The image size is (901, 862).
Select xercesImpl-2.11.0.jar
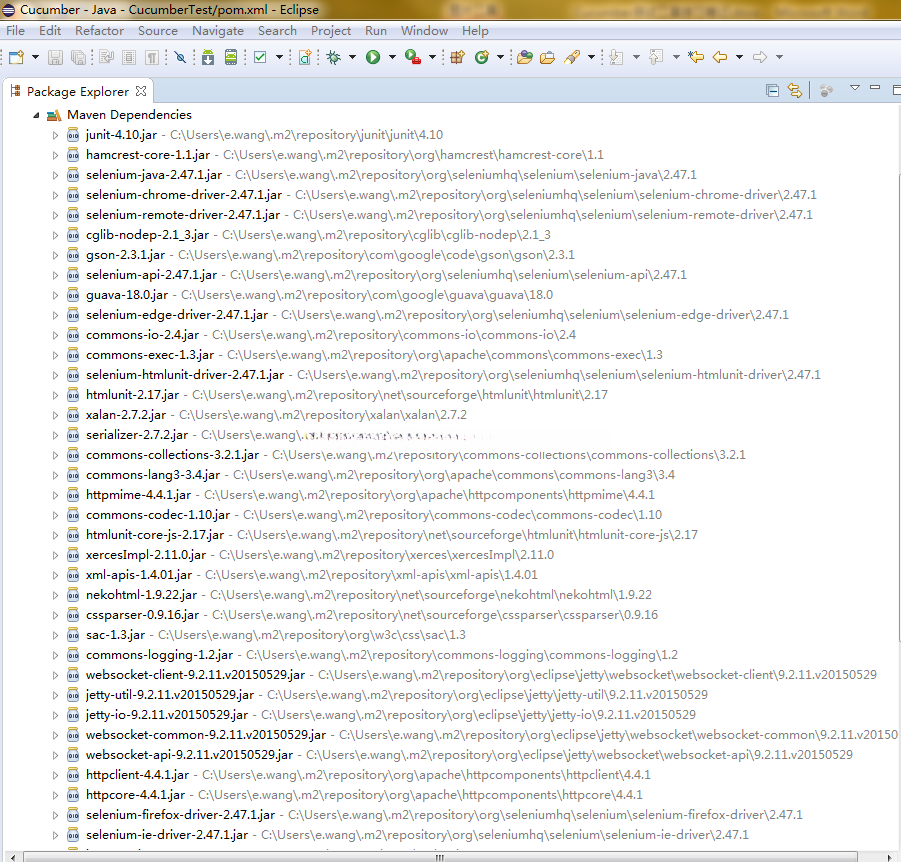pos(145,555)
